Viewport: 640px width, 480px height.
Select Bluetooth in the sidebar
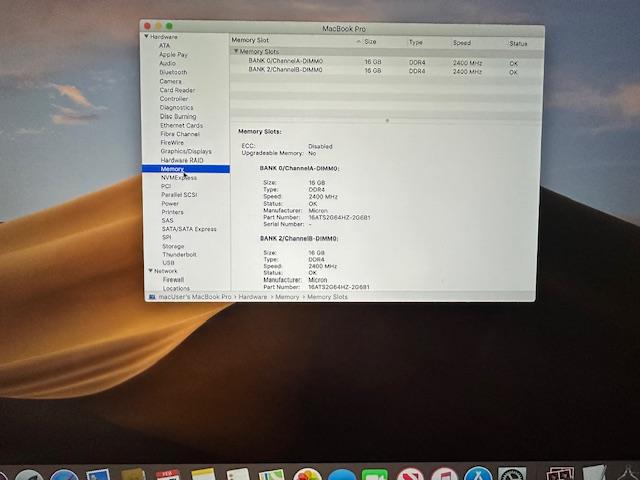(x=173, y=72)
